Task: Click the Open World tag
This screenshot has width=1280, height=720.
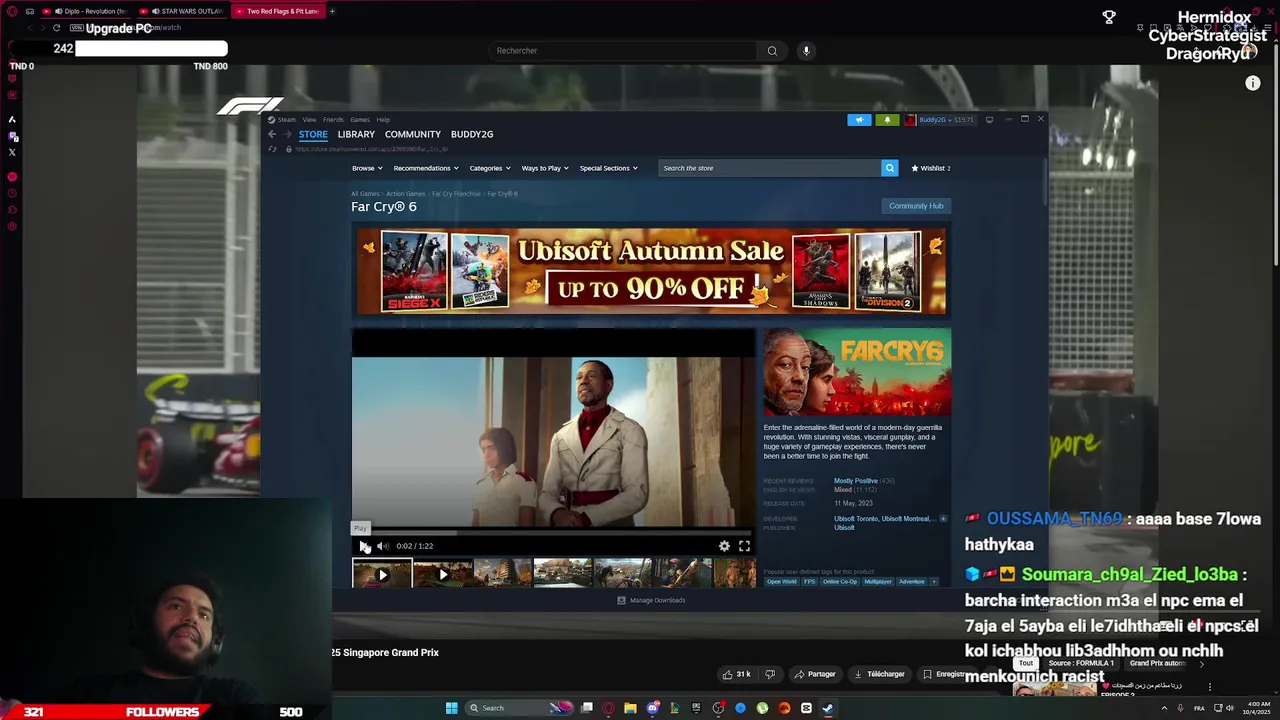Action: click(782, 582)
